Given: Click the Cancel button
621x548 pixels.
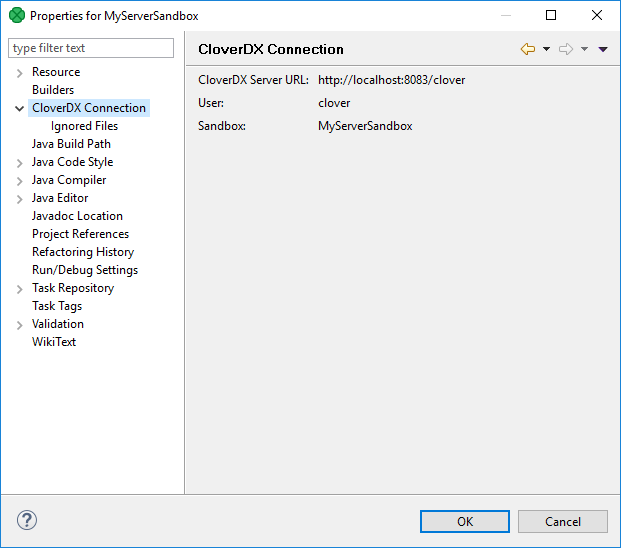Looking at the screenshot, I should coord(563,521).
